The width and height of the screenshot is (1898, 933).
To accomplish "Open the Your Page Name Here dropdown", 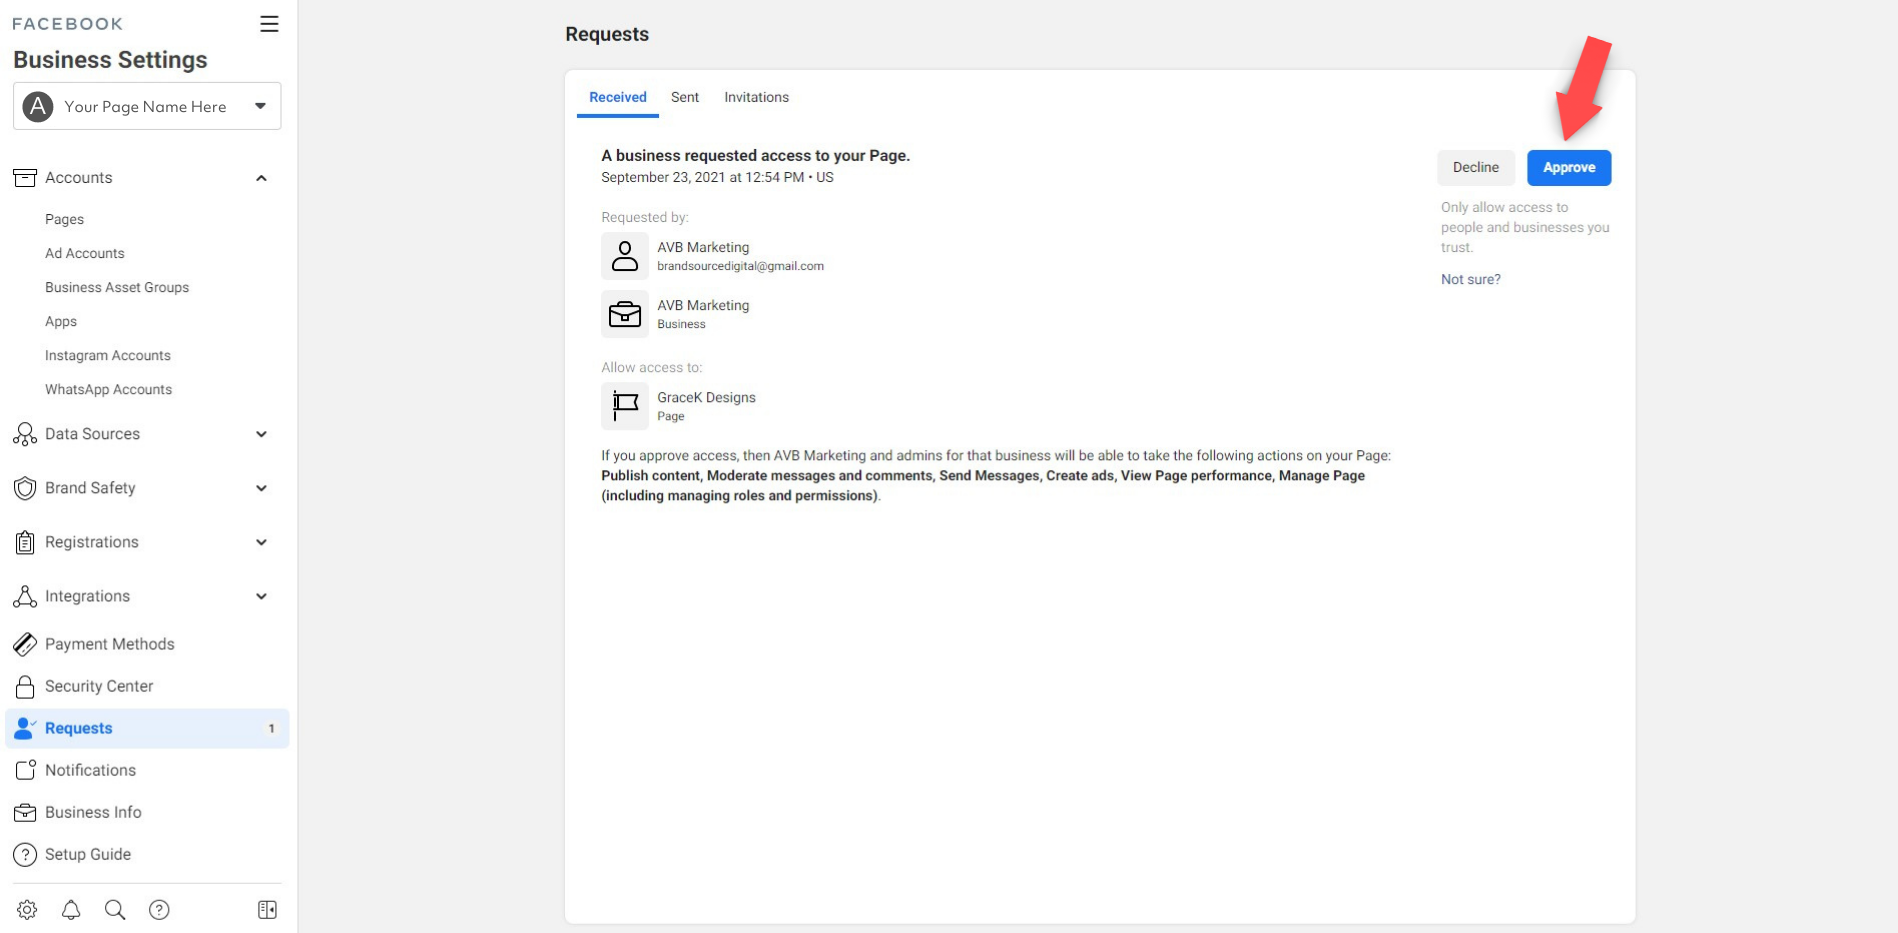I will click(147, 106).
